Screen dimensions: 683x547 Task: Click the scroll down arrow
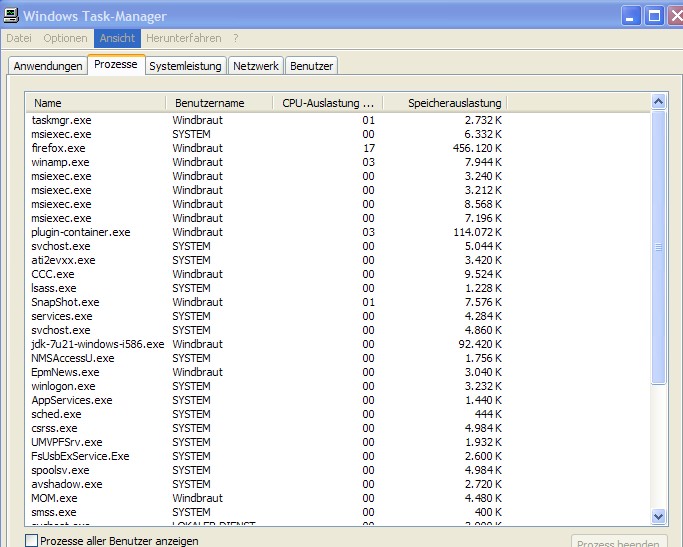pyautogui.click(x=658, y=517)
